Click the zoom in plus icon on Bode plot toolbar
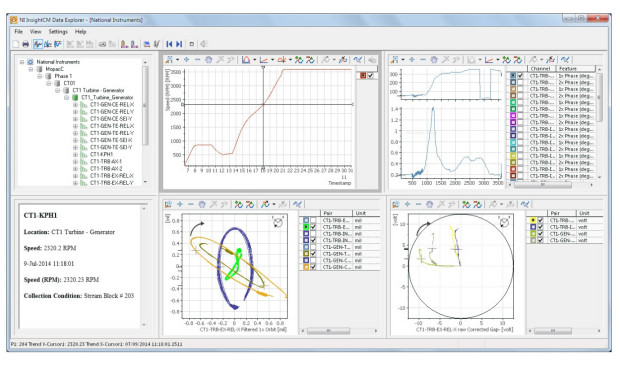The width and height of the screenshot is (620, 367). 412,60
